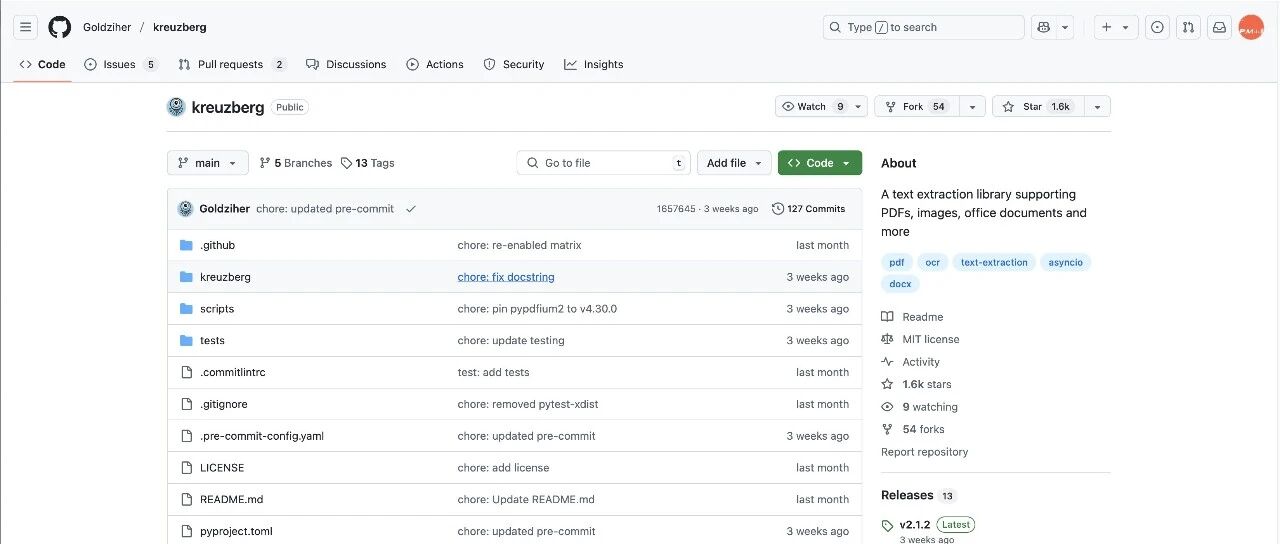Image resolution: width=1280 pixels, height=544 pixels.
Task: Open the create new plus menu
Action: tap(1114, 27)
